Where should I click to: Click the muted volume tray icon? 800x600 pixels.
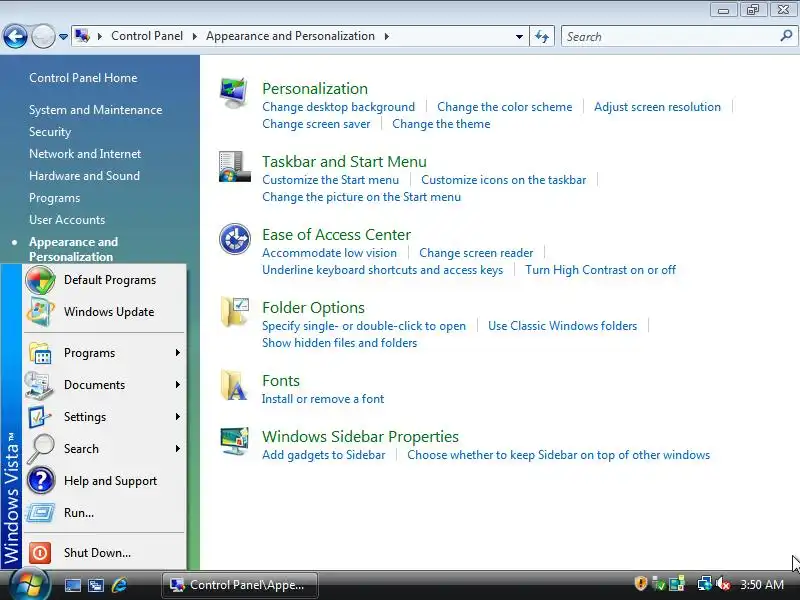[x=723, y=584]
